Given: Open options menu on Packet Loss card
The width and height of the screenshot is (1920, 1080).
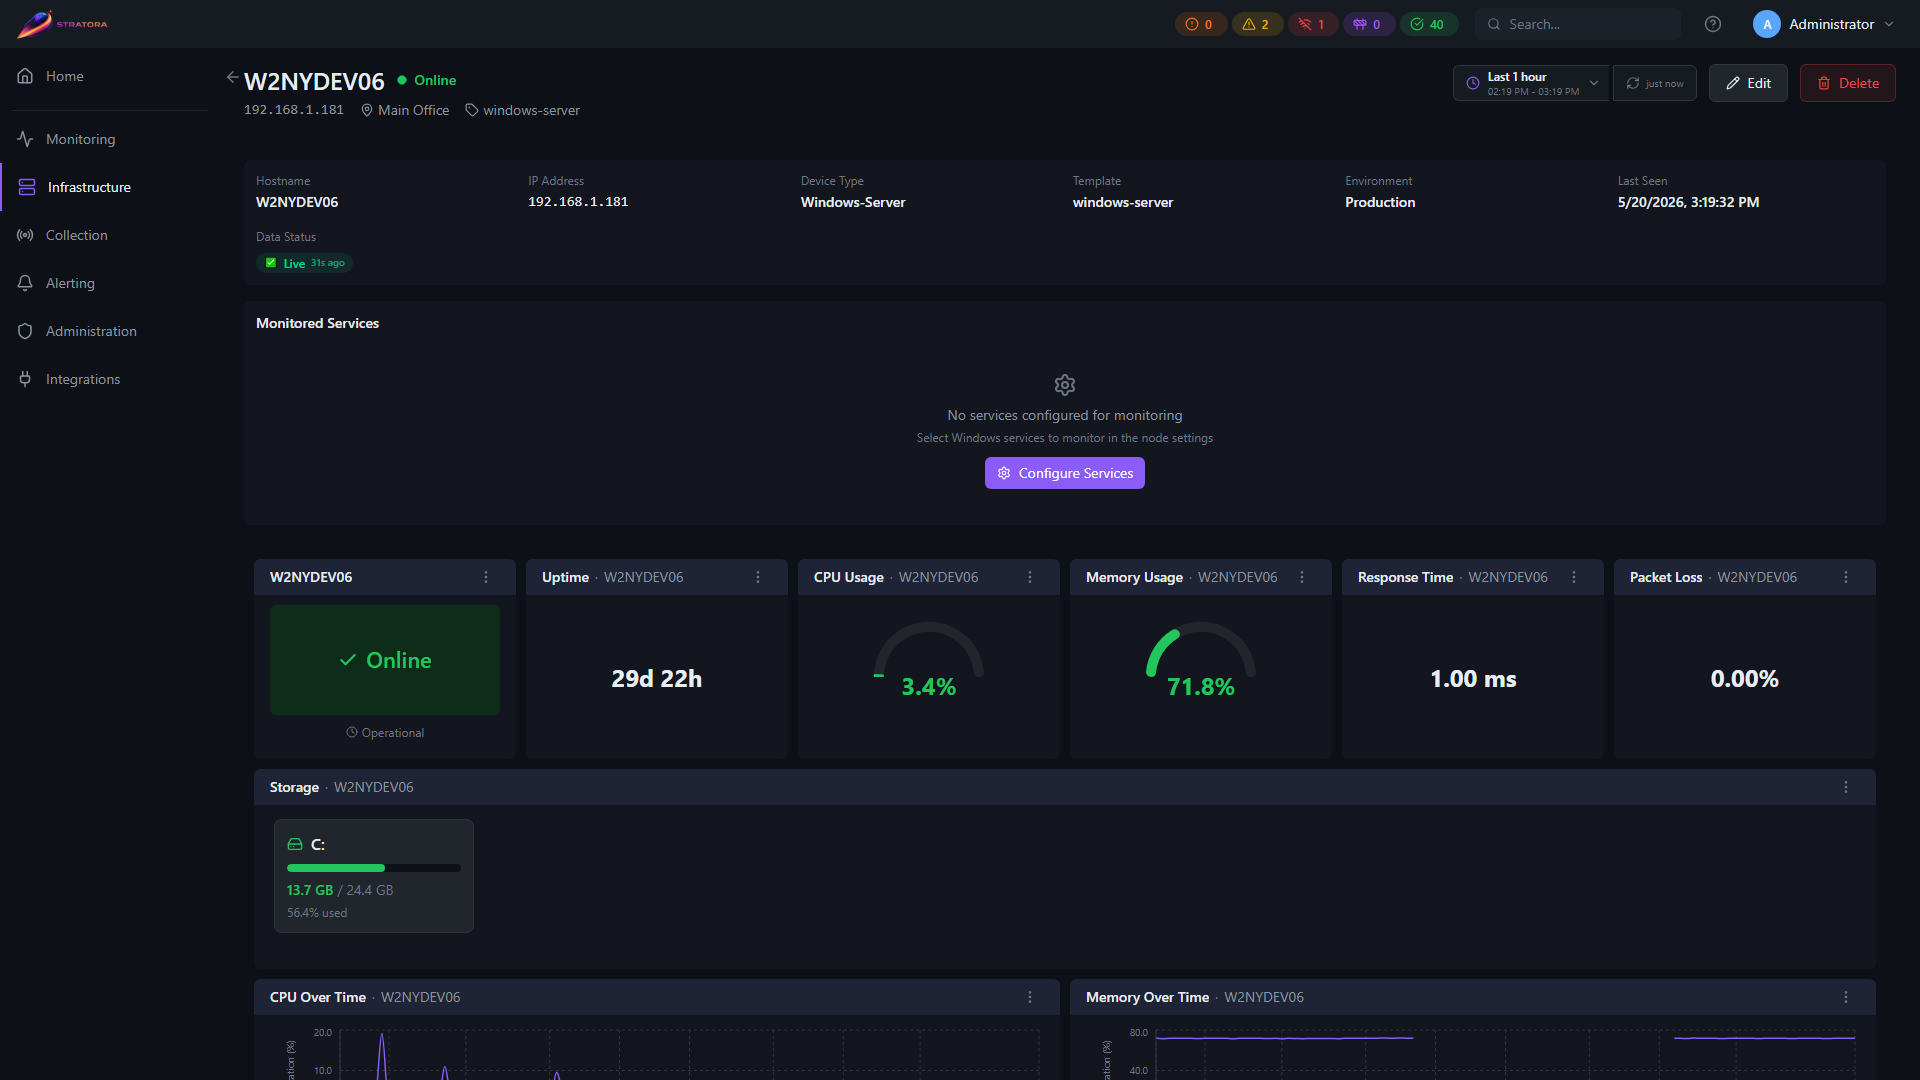Looking at the screenshot, I should tap(1846, 577).
